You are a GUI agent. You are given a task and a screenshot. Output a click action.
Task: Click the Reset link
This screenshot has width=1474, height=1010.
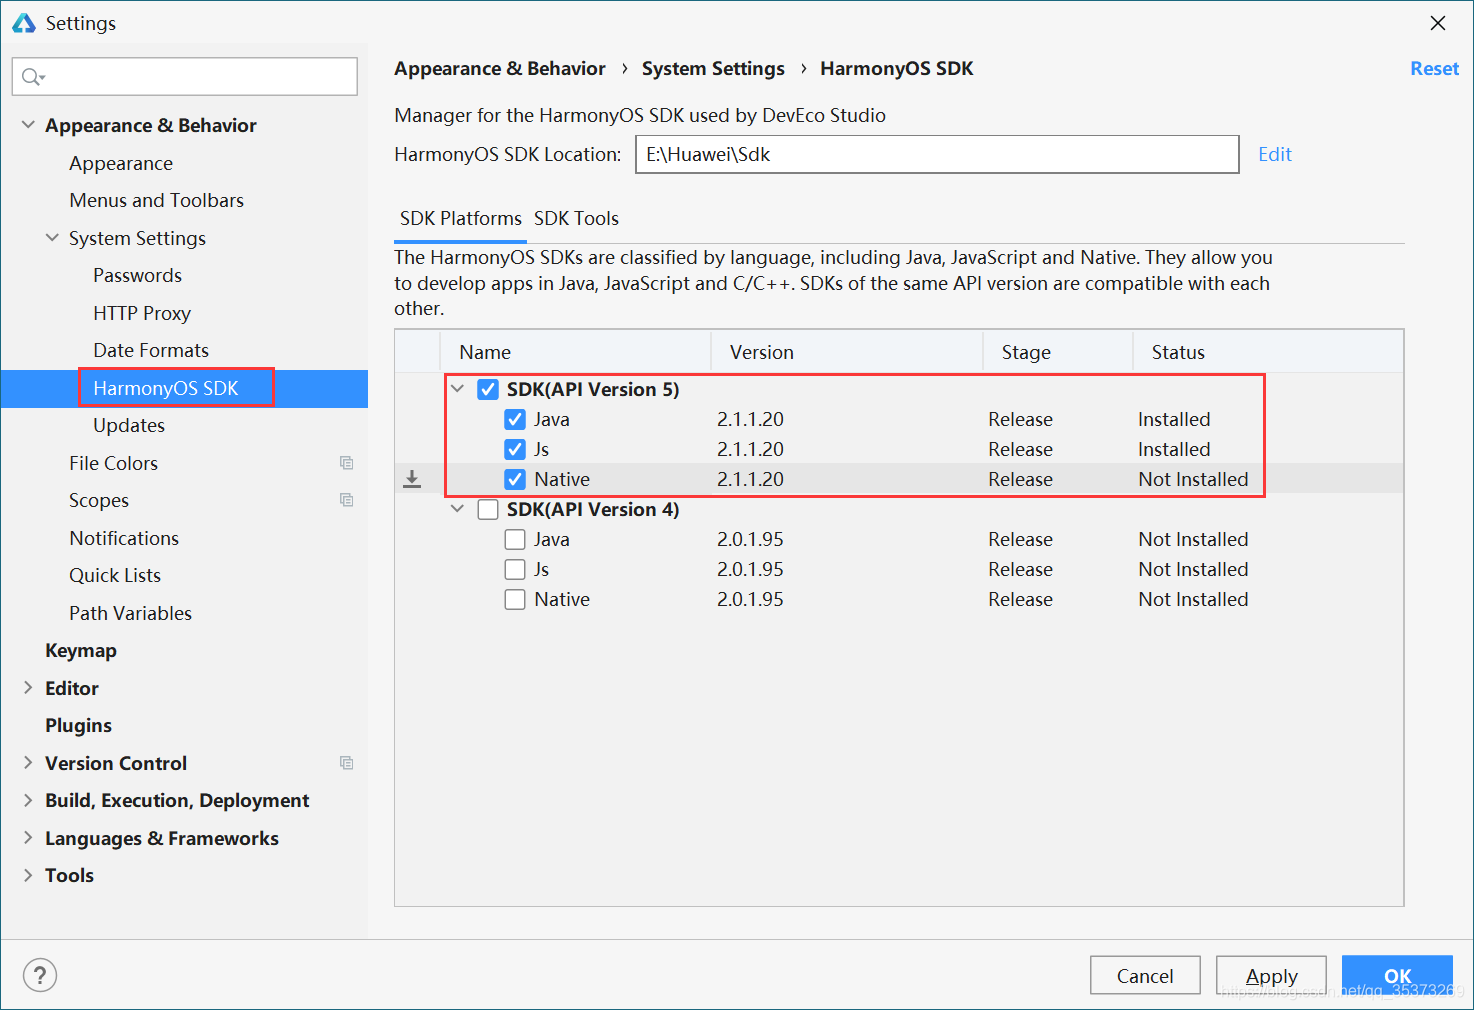click(1434, 68)
